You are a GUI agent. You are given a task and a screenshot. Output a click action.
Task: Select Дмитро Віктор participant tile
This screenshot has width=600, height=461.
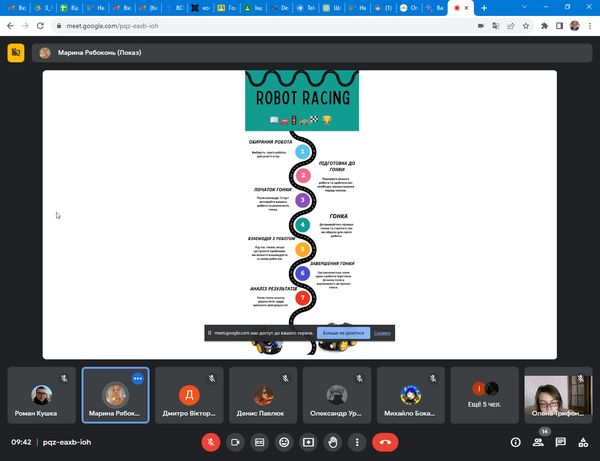tap(189, 394)
